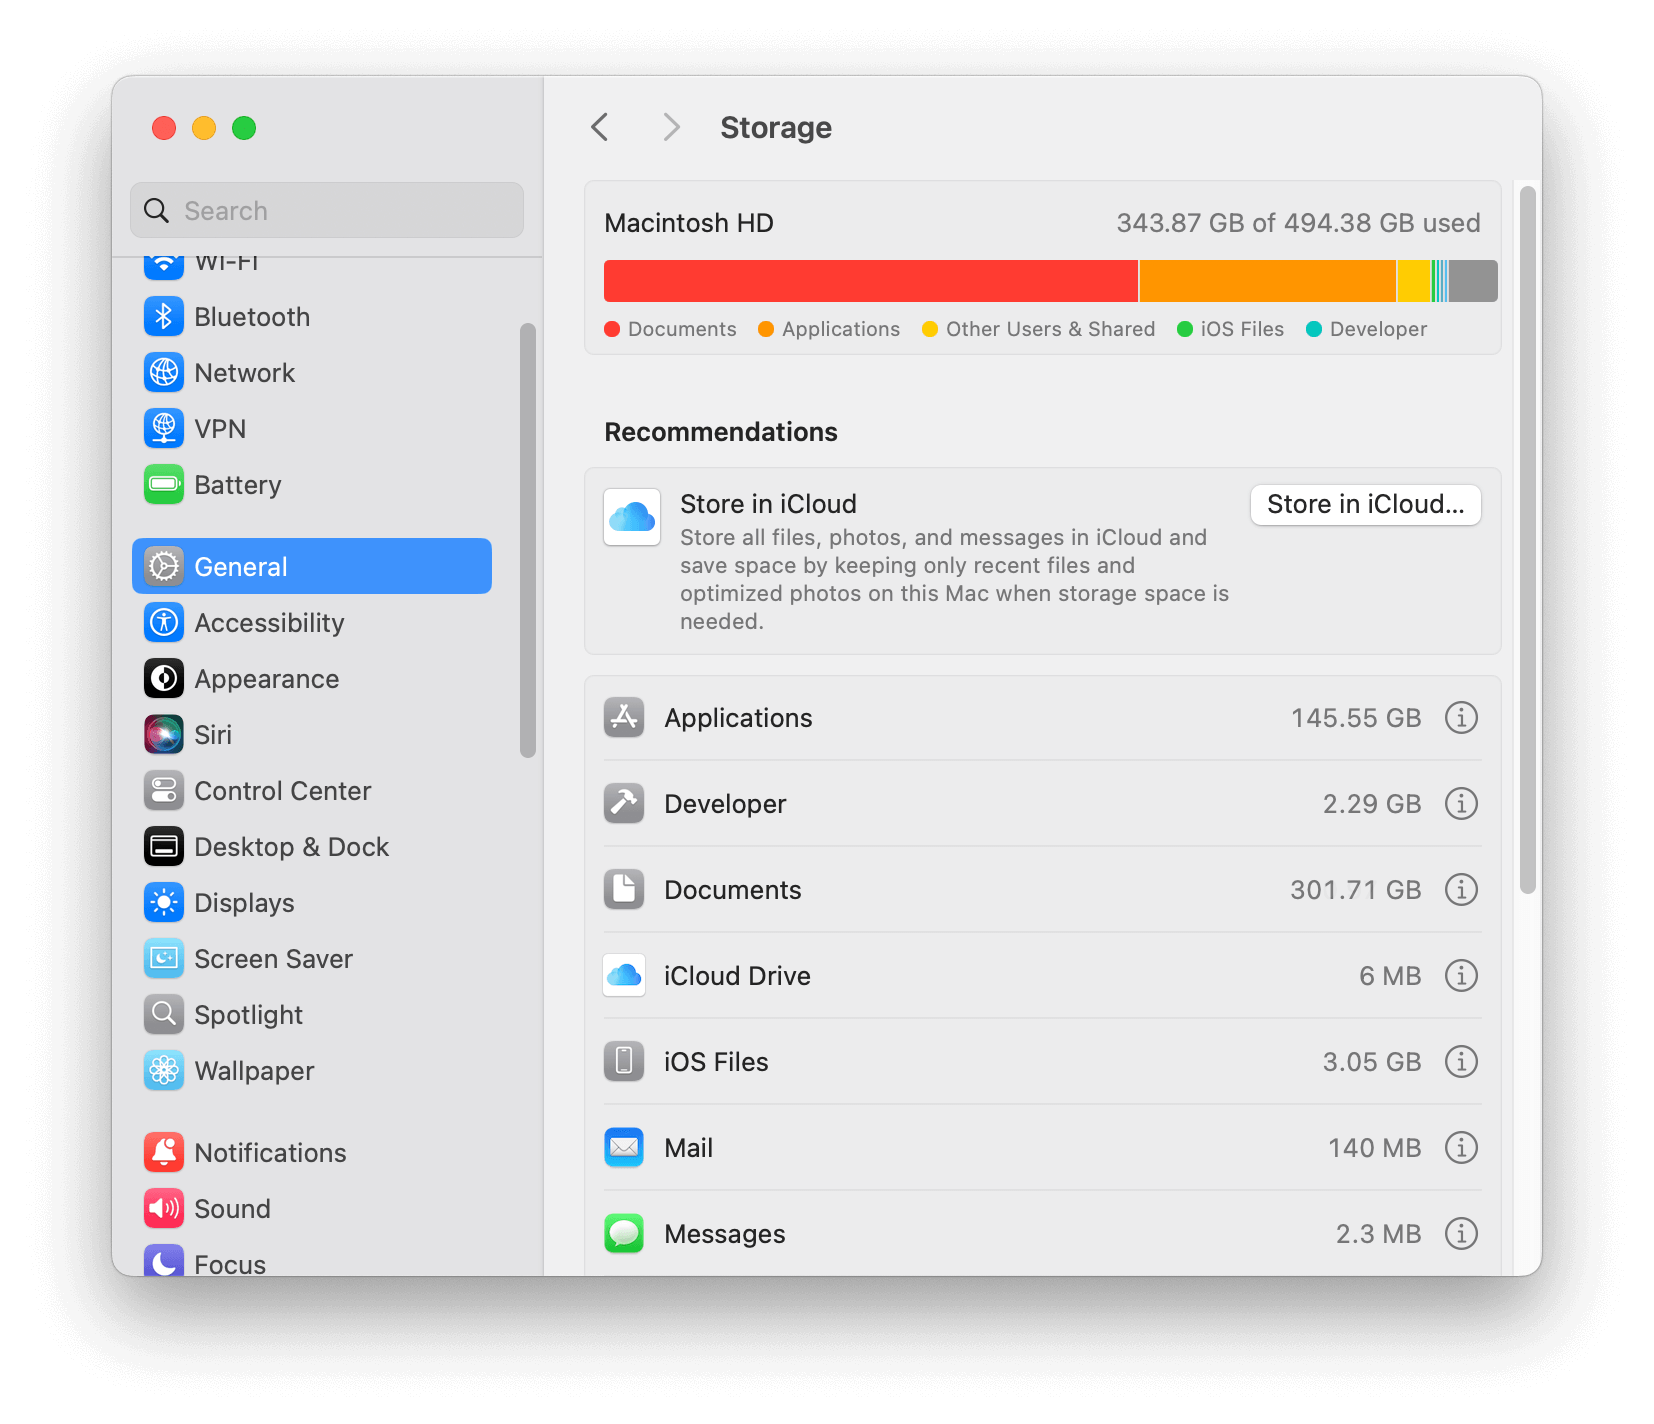Open the Siri icon
Image resolution: width=1654 pixels, height=1424 pixels.
[164, 735]
